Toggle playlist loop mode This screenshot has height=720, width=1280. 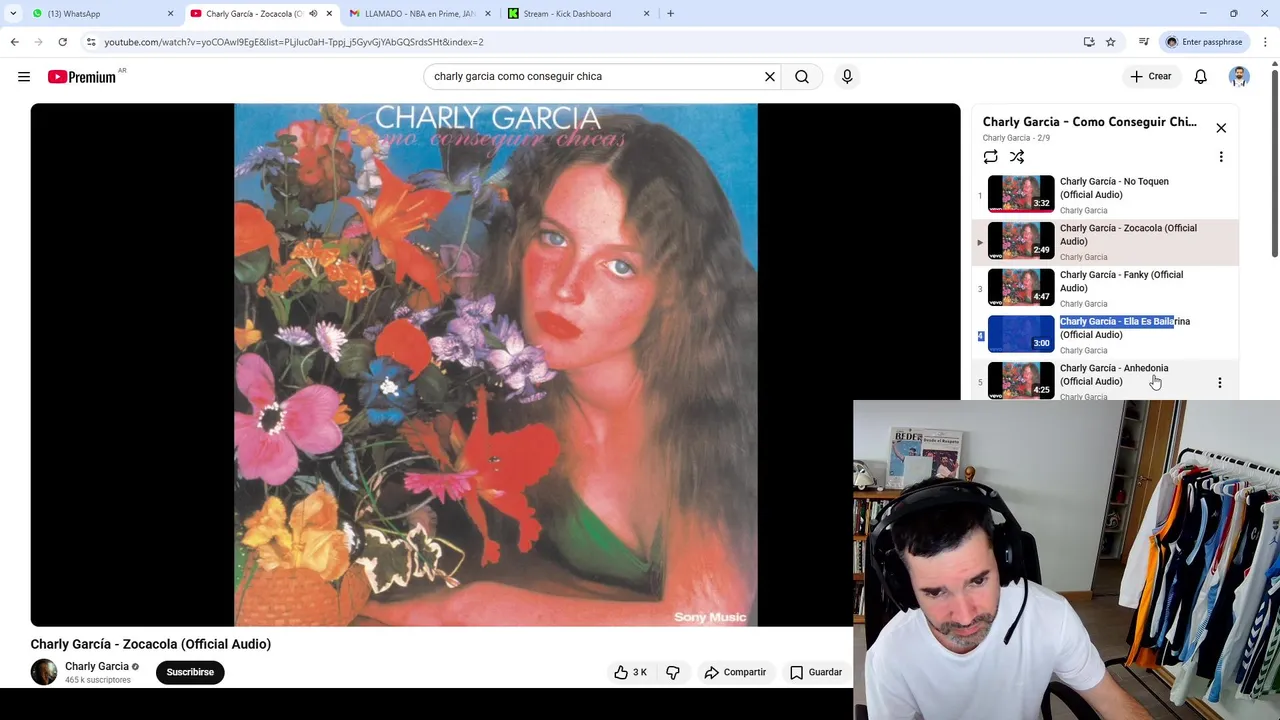[990, 157]
